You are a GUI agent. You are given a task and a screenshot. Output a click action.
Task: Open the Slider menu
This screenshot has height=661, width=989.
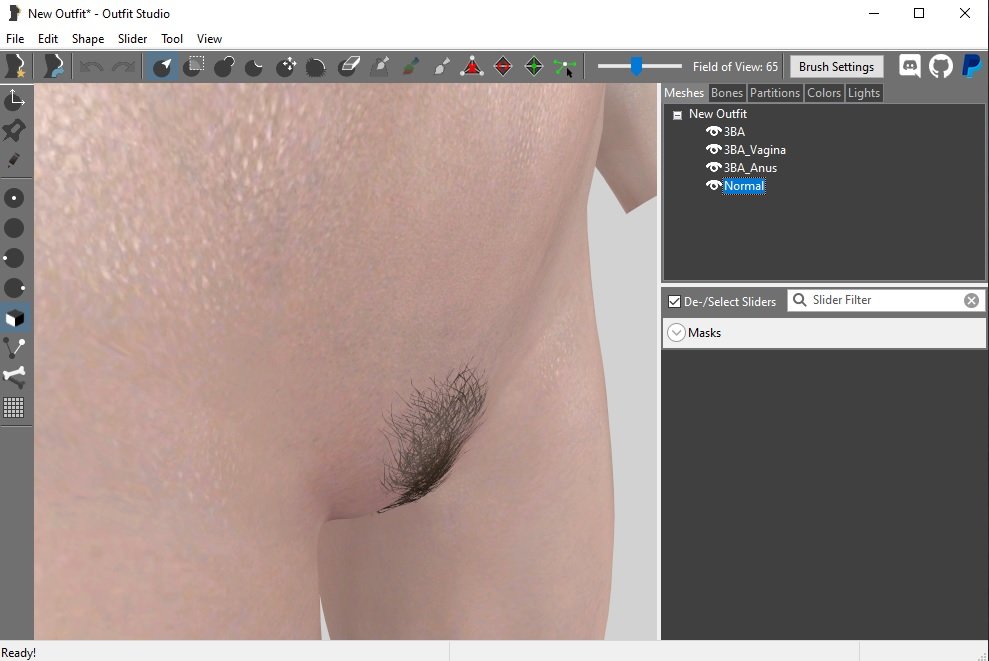pyautogui.click(x=132, y=39)
